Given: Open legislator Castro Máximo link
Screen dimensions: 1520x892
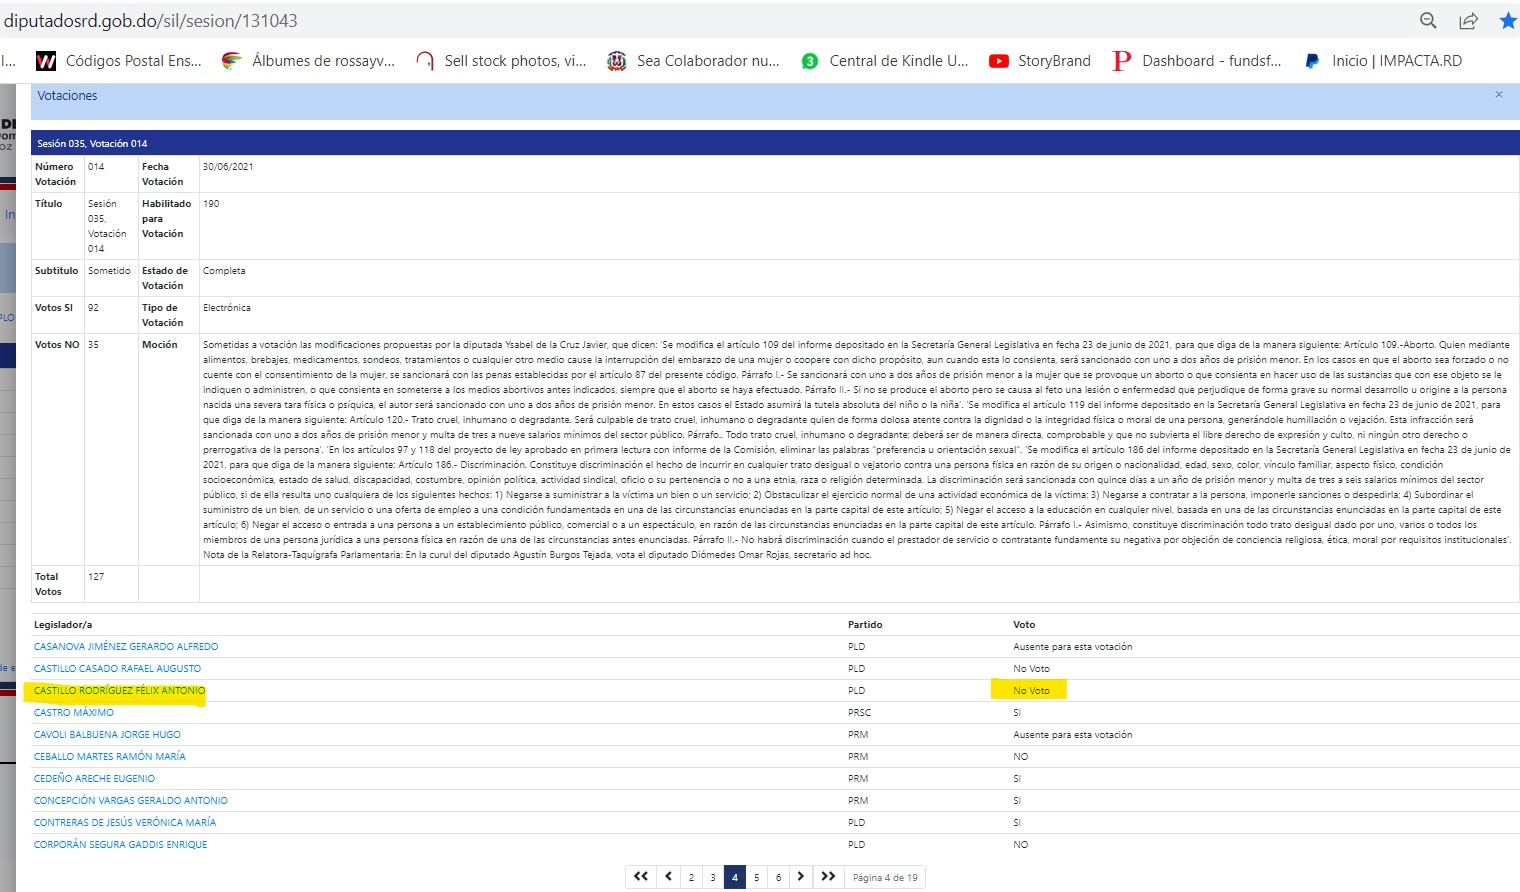Looking at the screenshot, I should click(74, 713).
